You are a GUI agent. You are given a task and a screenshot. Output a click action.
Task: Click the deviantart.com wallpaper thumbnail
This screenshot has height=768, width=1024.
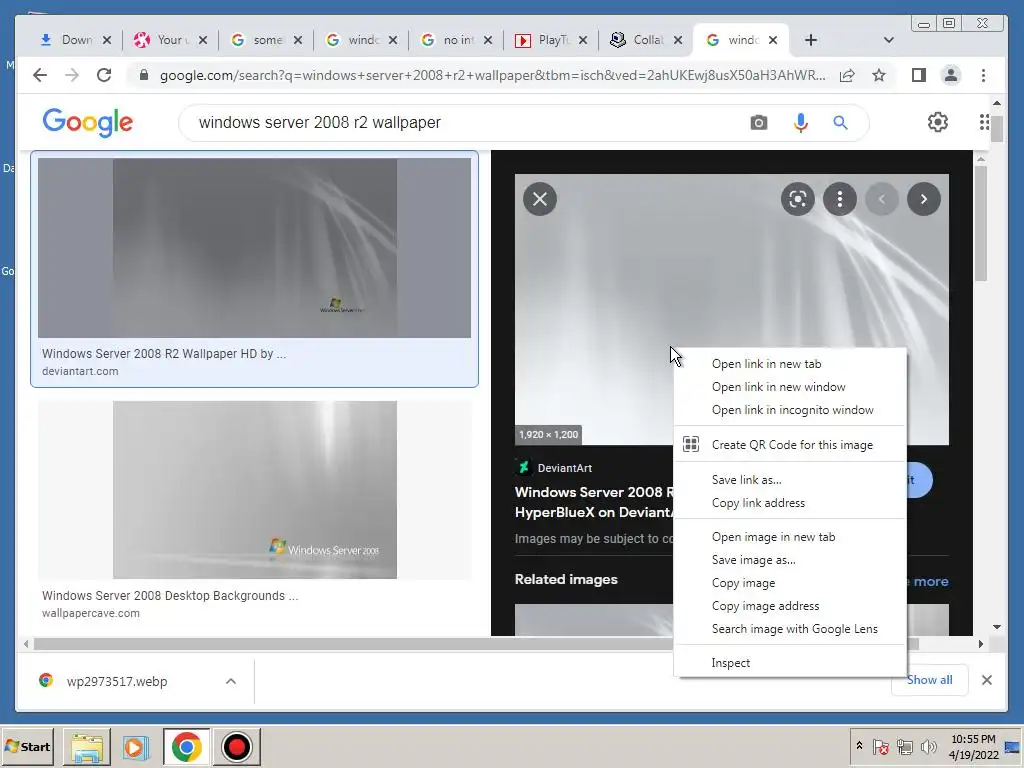click(254, 248)
